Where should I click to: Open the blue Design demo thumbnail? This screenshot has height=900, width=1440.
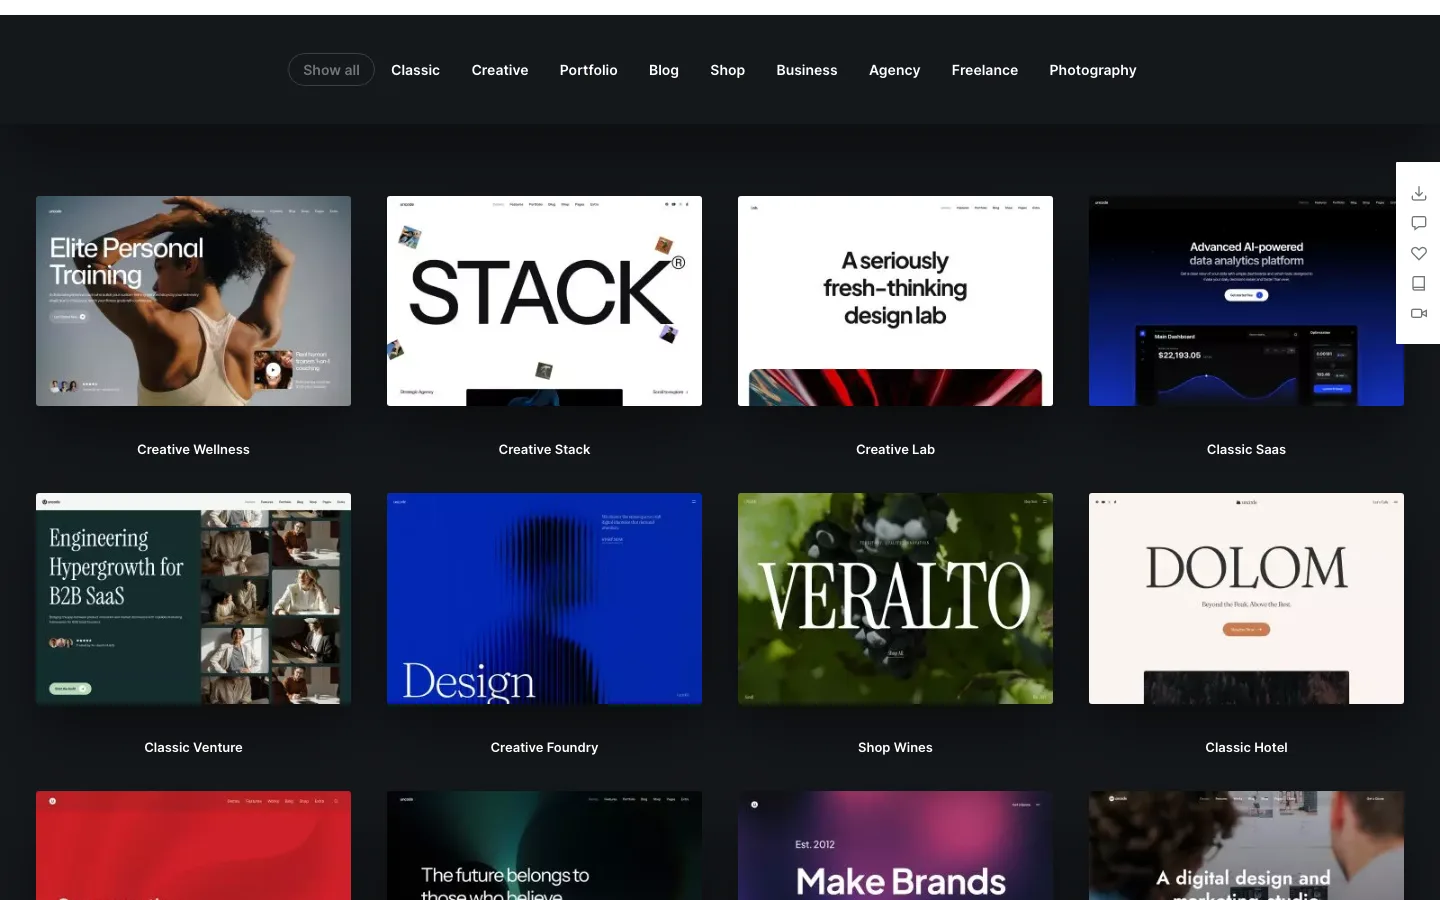click(544, 598)
